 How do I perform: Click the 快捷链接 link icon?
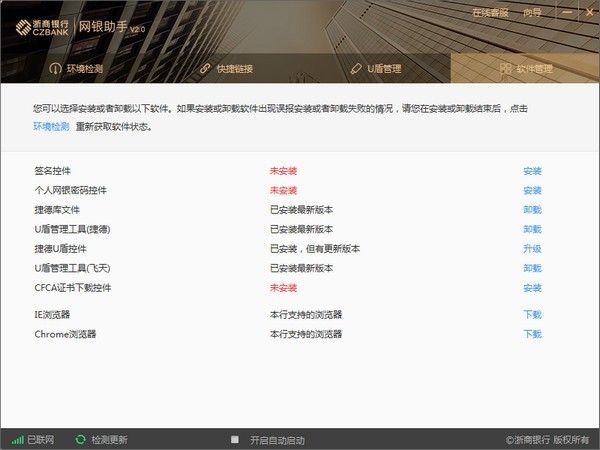[x=205, y=69]
